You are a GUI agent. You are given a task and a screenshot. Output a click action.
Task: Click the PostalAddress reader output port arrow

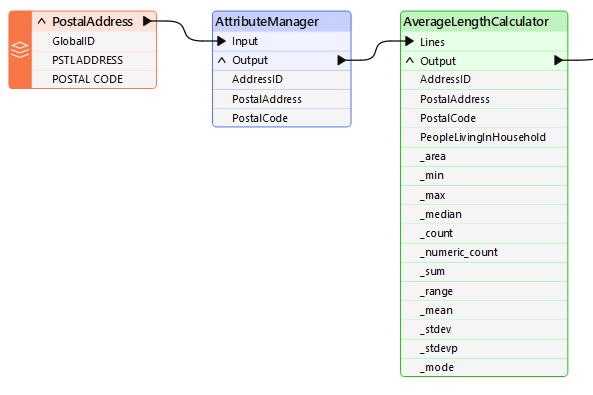pos(147,21)
